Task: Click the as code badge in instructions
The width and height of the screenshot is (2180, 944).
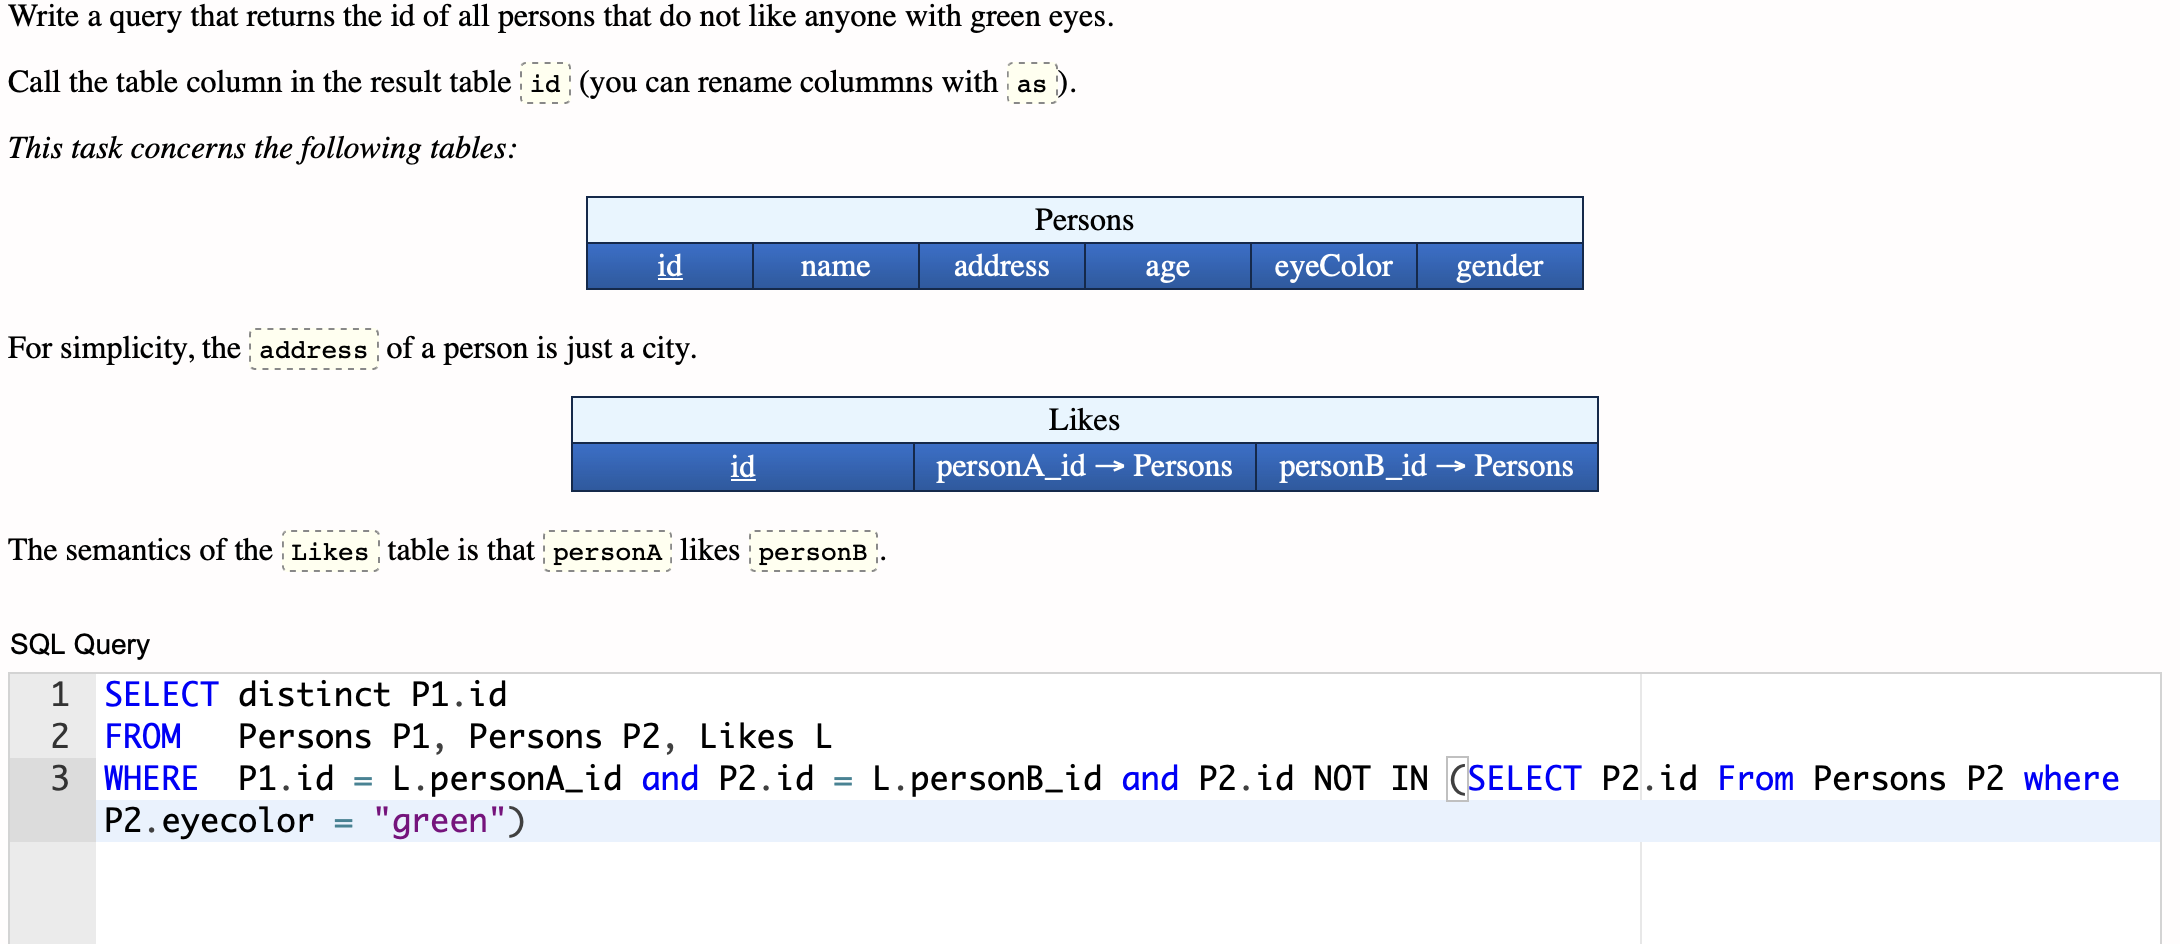Action: click(1031, 84)
